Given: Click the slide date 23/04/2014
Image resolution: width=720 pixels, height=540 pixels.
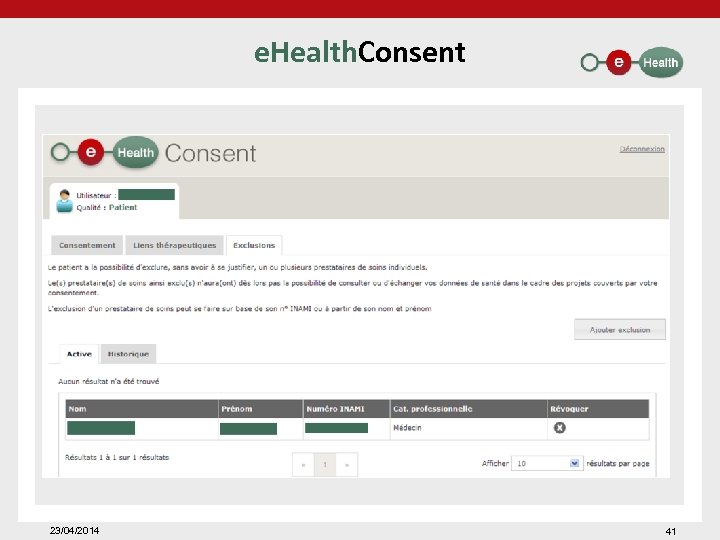Looking at the screenshot, I should click(x=74, y=530).
